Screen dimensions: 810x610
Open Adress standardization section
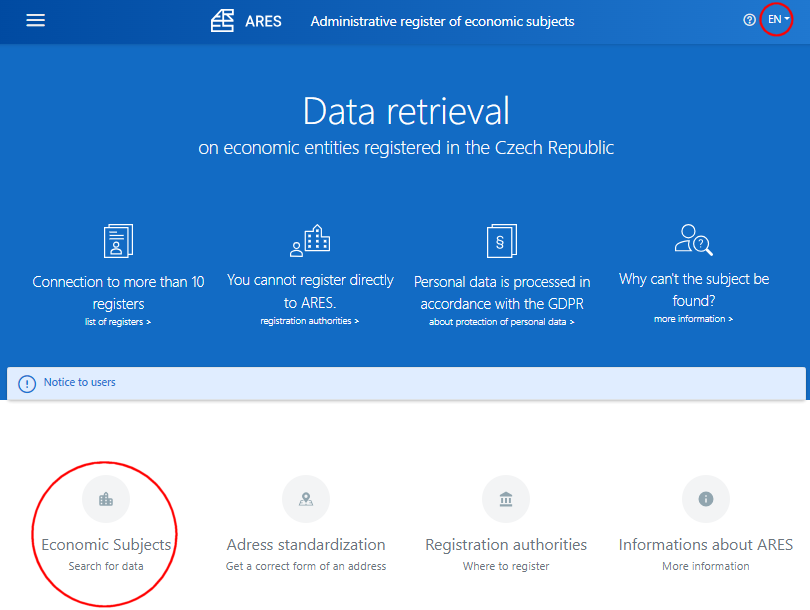pyautogui.click(x=306, y=544)
